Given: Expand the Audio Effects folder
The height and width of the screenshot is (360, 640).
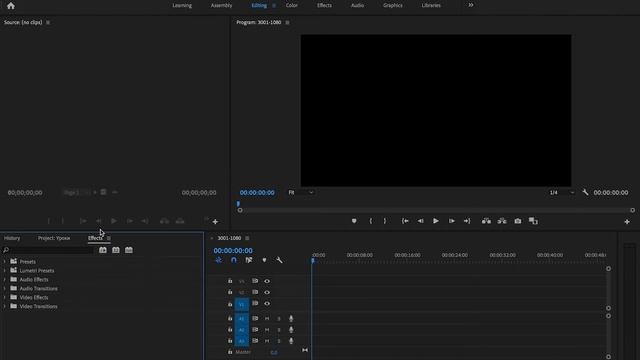Looking at the screenshot, I should pyautogui.click(x=4, y=280).
